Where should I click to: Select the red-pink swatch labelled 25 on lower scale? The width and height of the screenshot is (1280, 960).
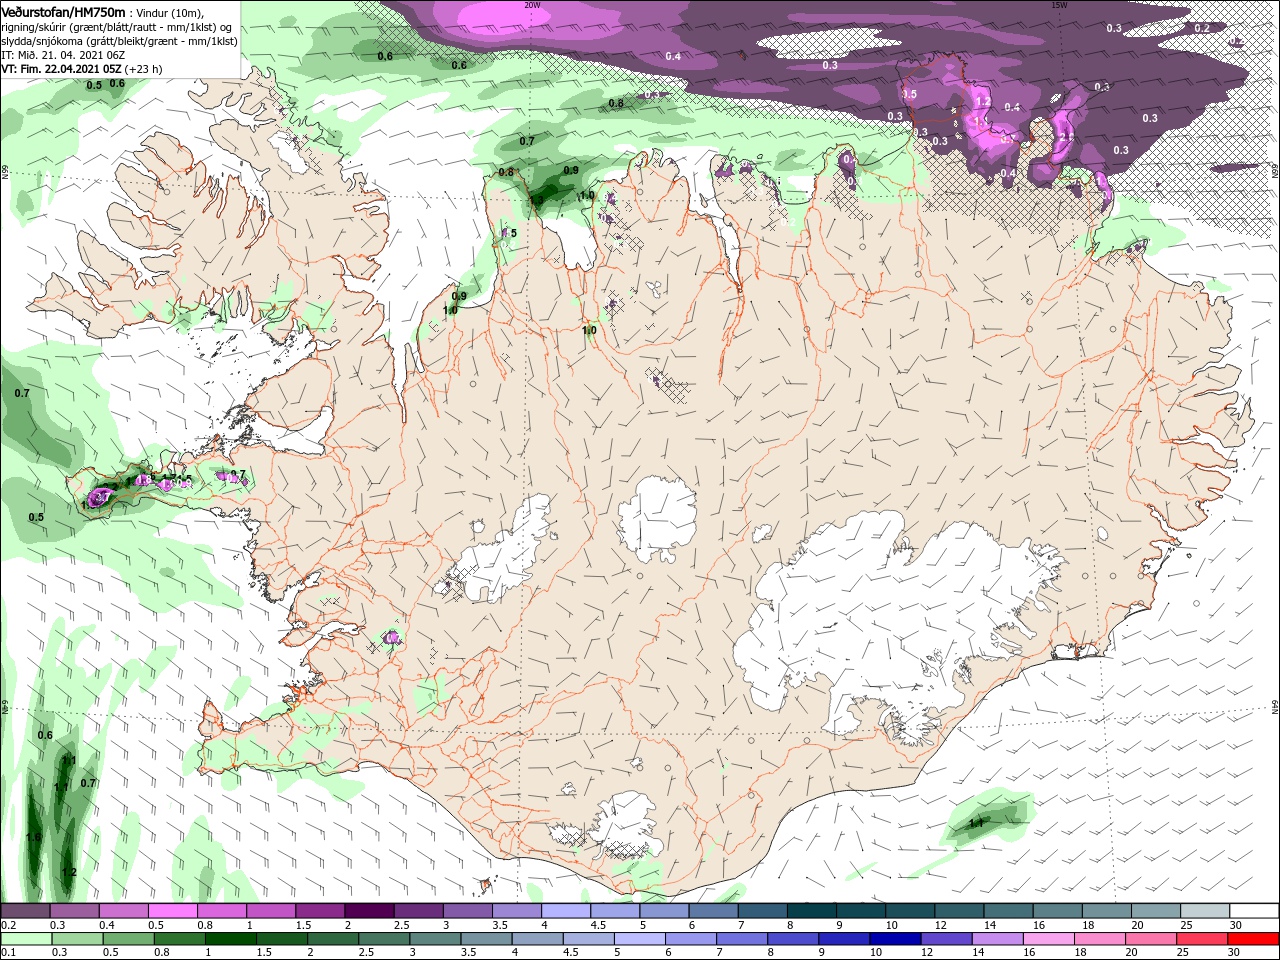1203,939
